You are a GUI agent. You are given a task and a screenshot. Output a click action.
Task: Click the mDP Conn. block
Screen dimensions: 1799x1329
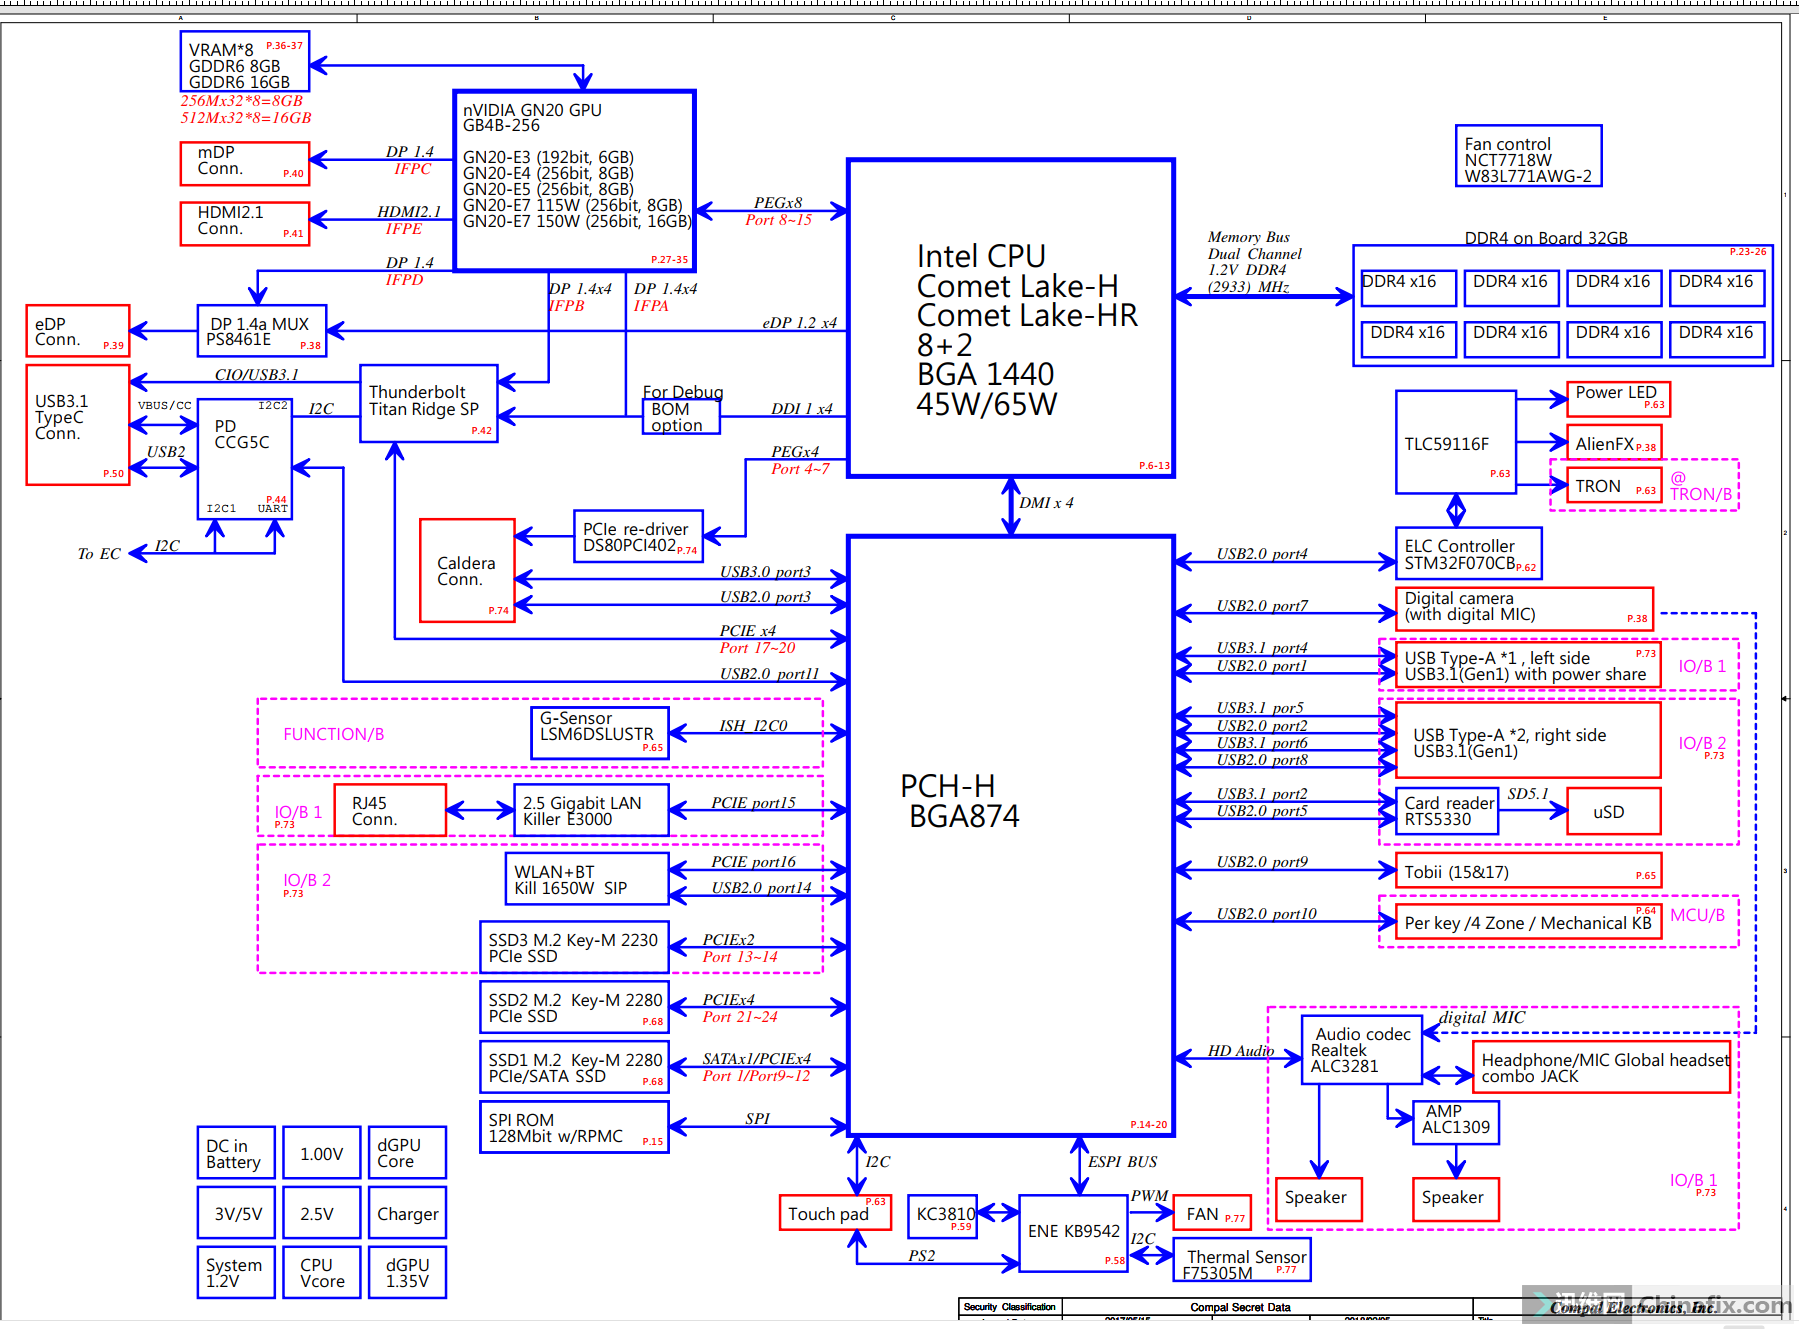[x=245, y=163]
